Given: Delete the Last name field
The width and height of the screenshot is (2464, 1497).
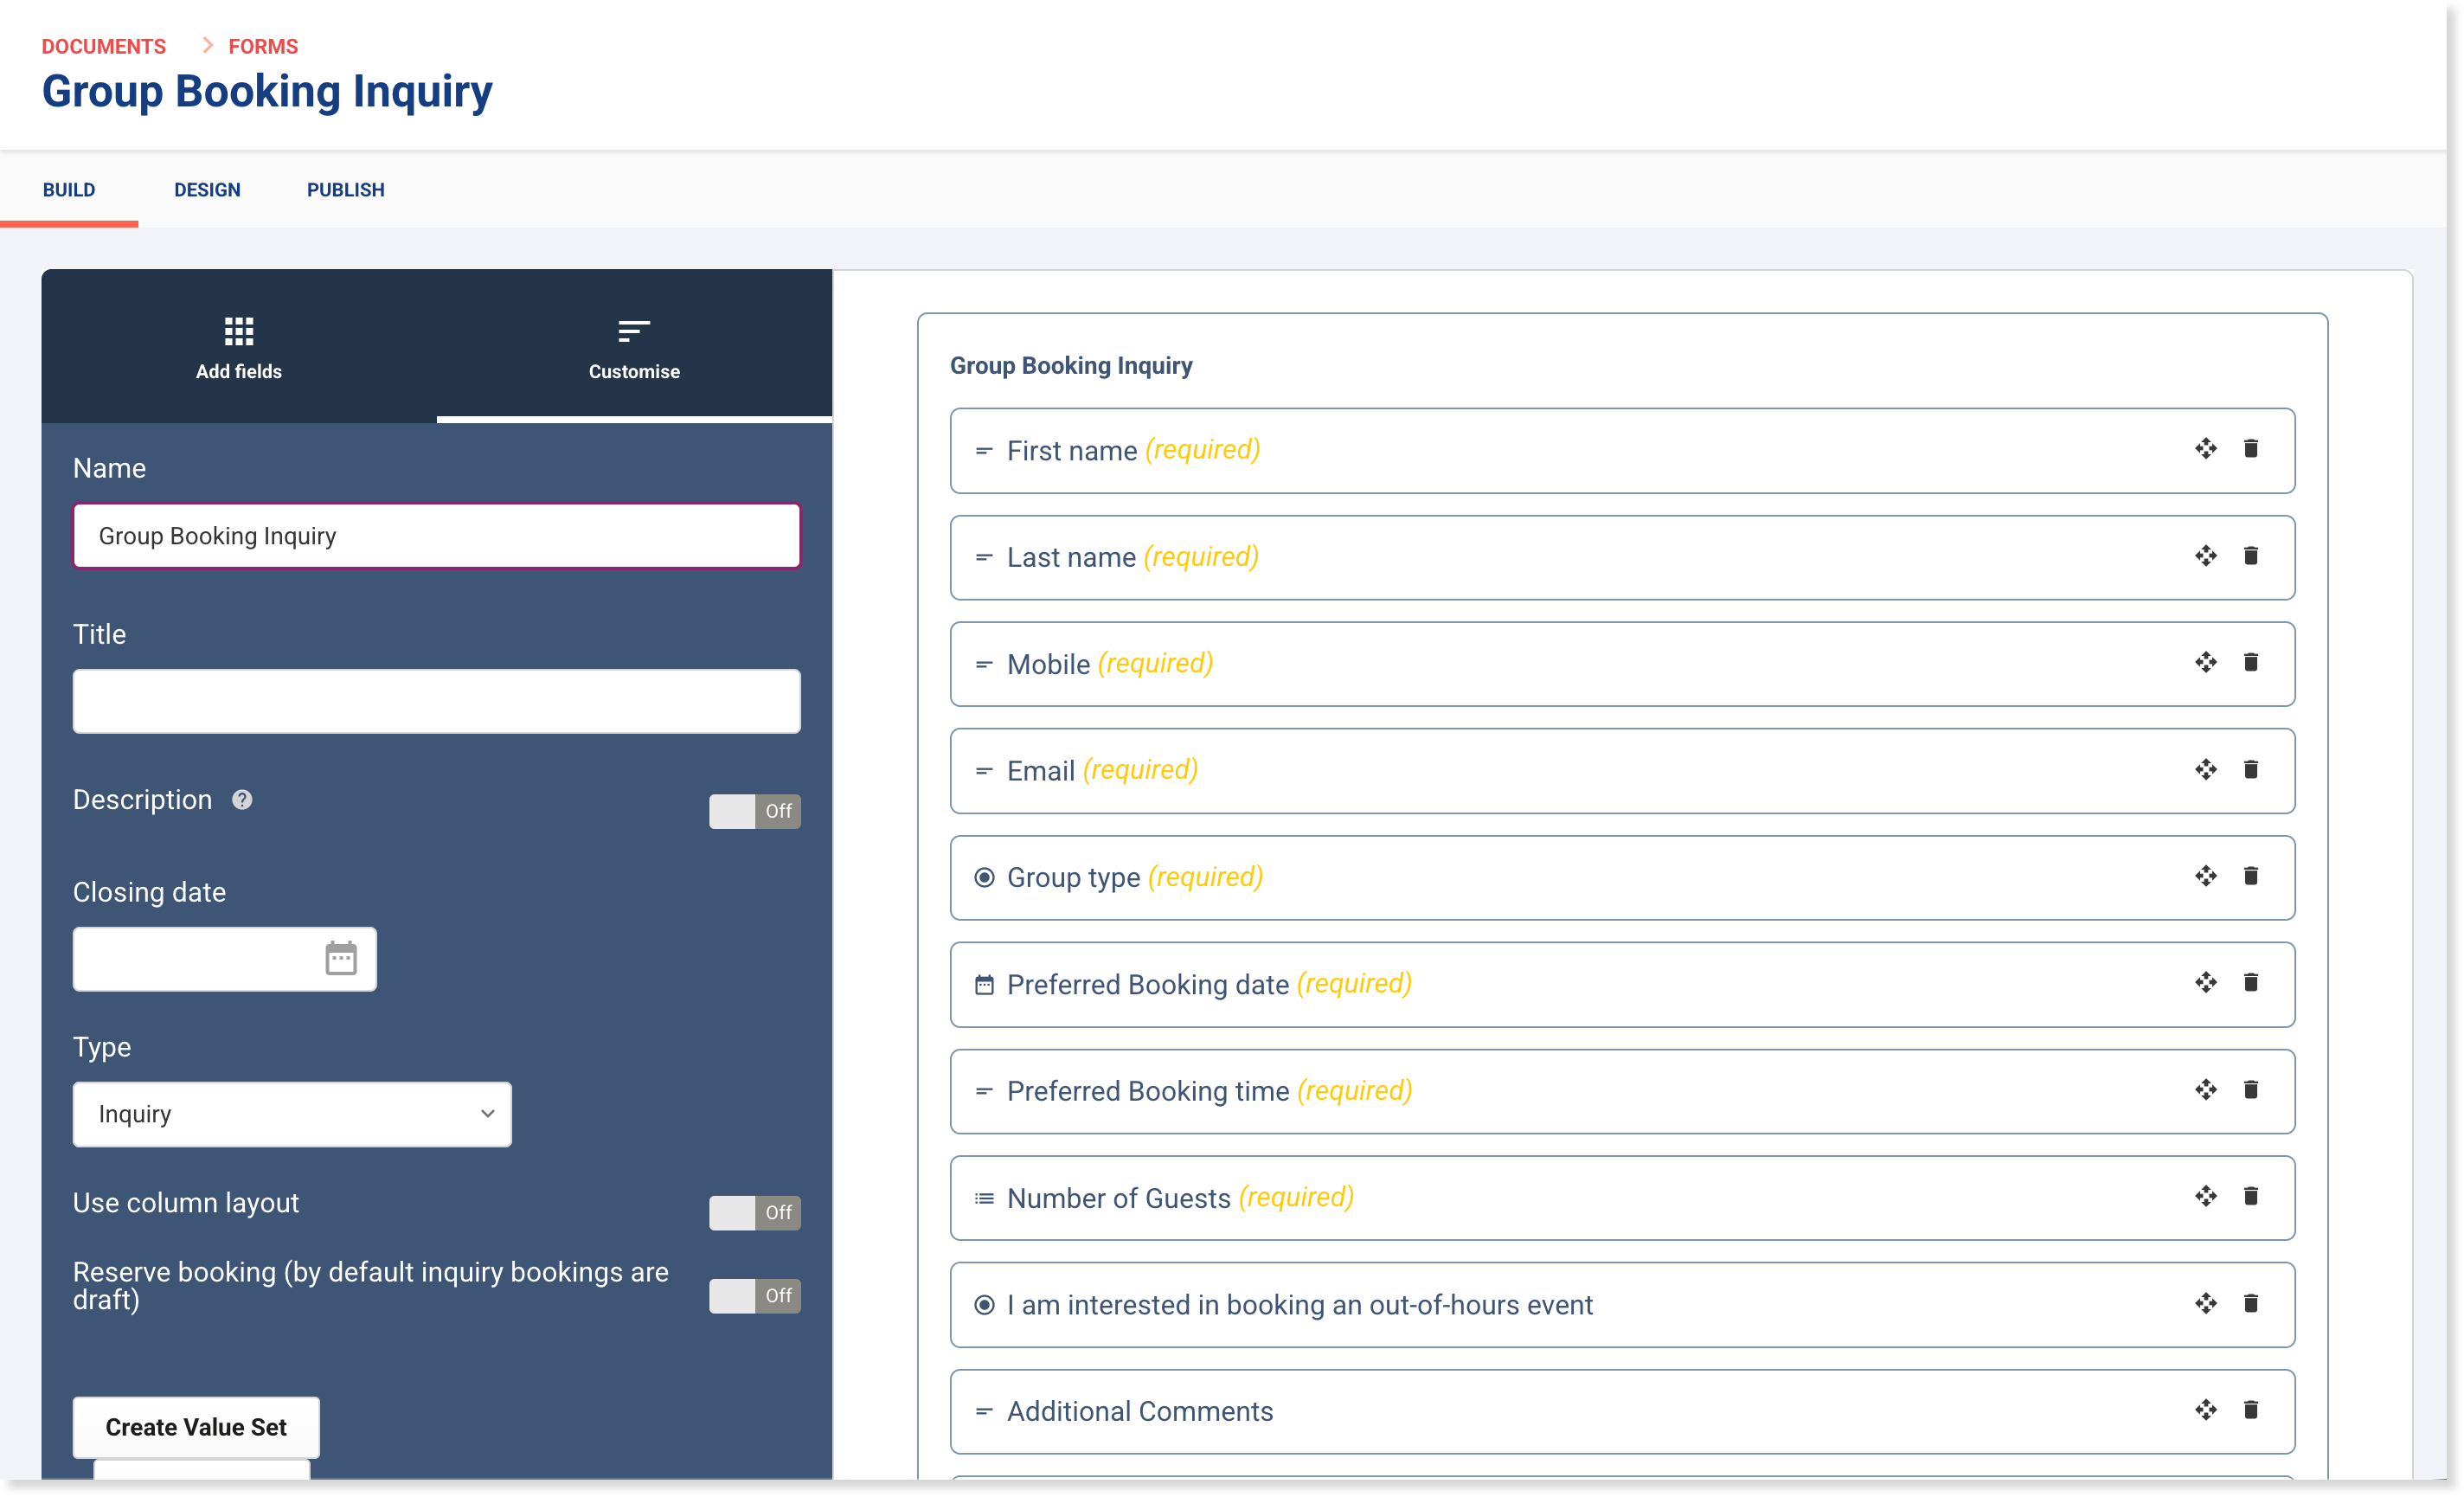Looking at the screenshot, I should [2250, 556].
